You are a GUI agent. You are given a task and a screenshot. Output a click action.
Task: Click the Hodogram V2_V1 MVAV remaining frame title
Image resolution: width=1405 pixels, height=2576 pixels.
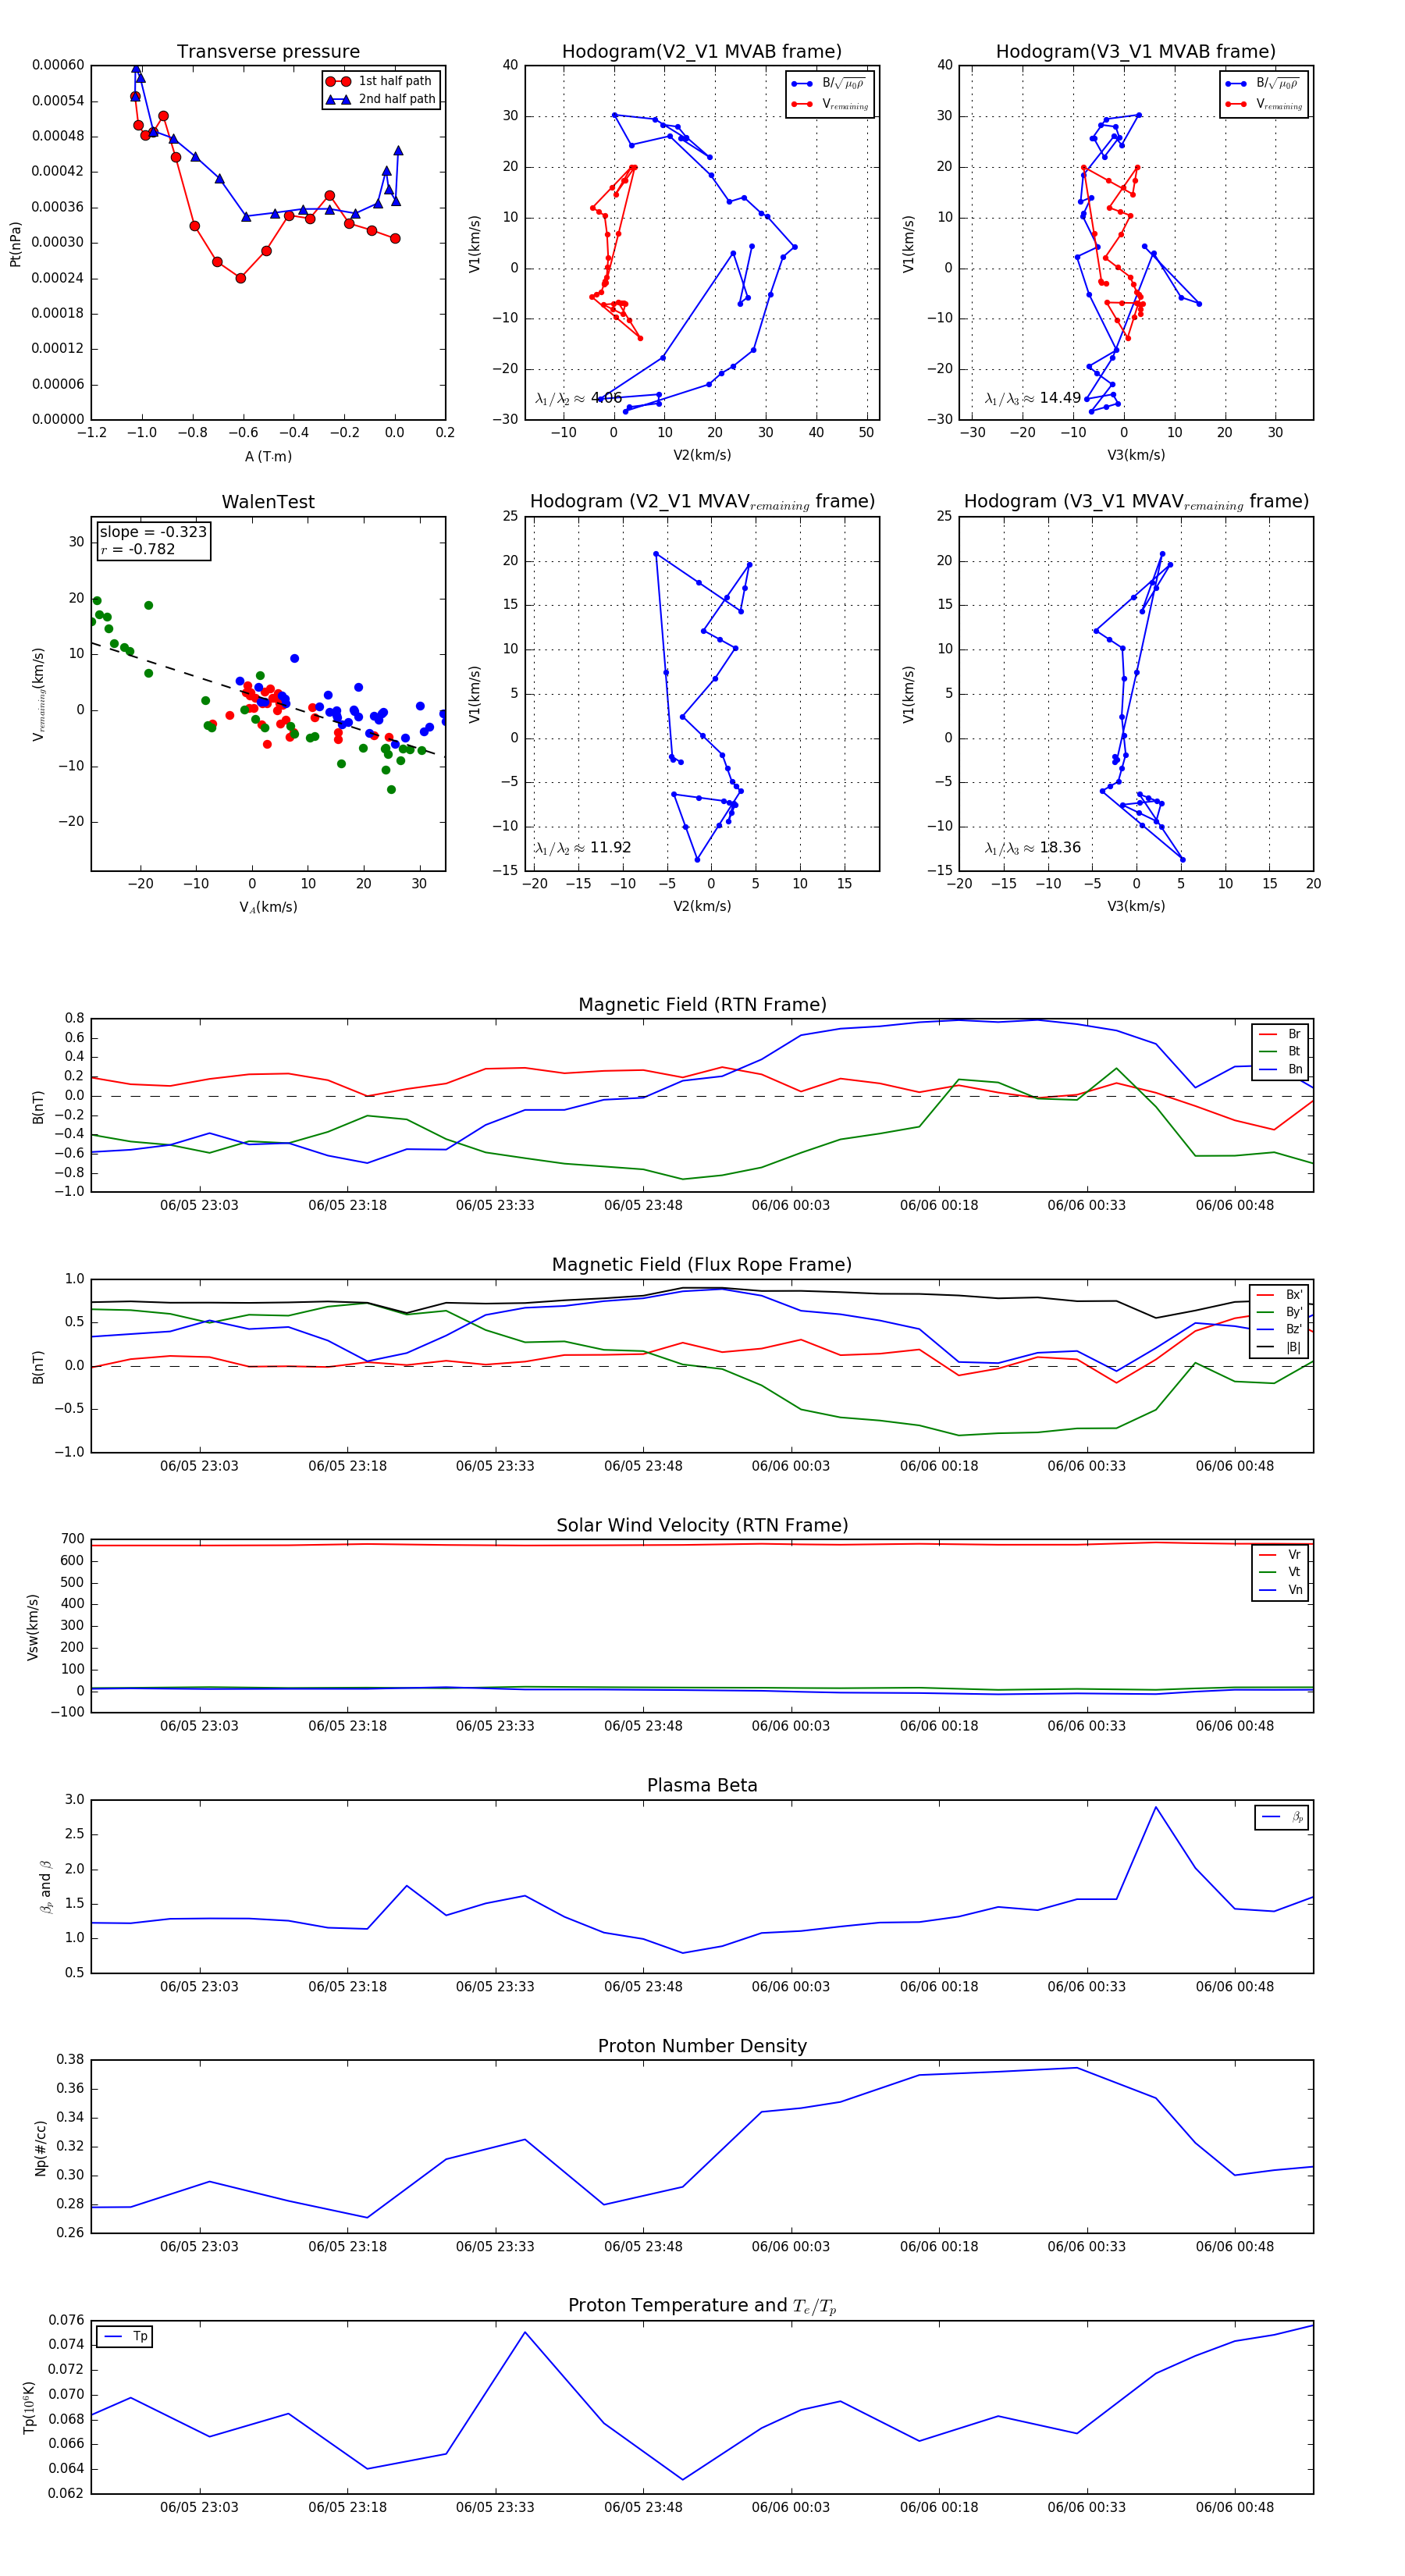[x=702, y=502]
